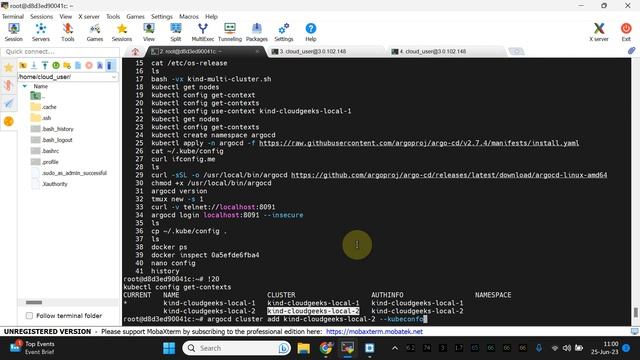Click the home tab icon
The width and height of the screenshot is (640, 360).
click(x=136, y=51)
